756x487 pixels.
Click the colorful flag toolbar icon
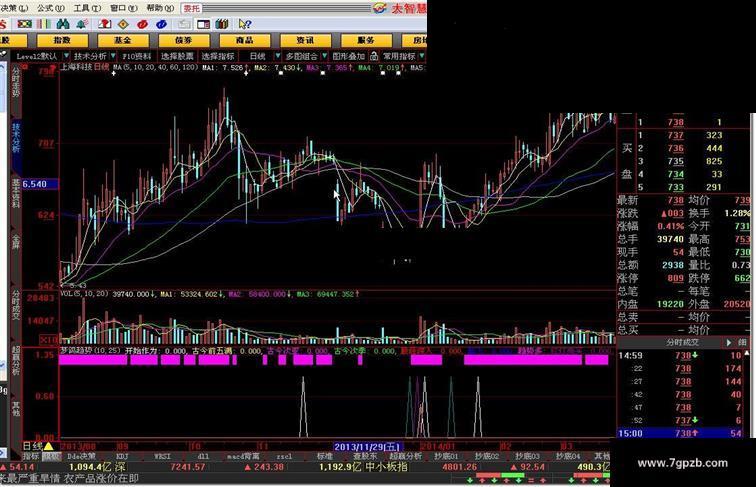coord(24,24)
